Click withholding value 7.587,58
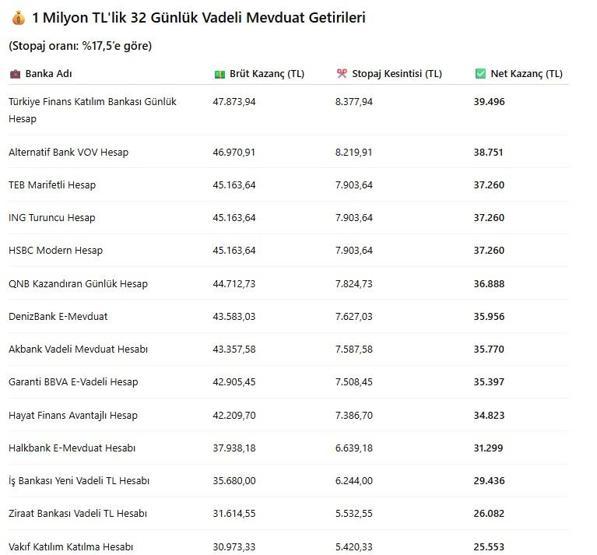597x555 pixels. tap(354, 349)
